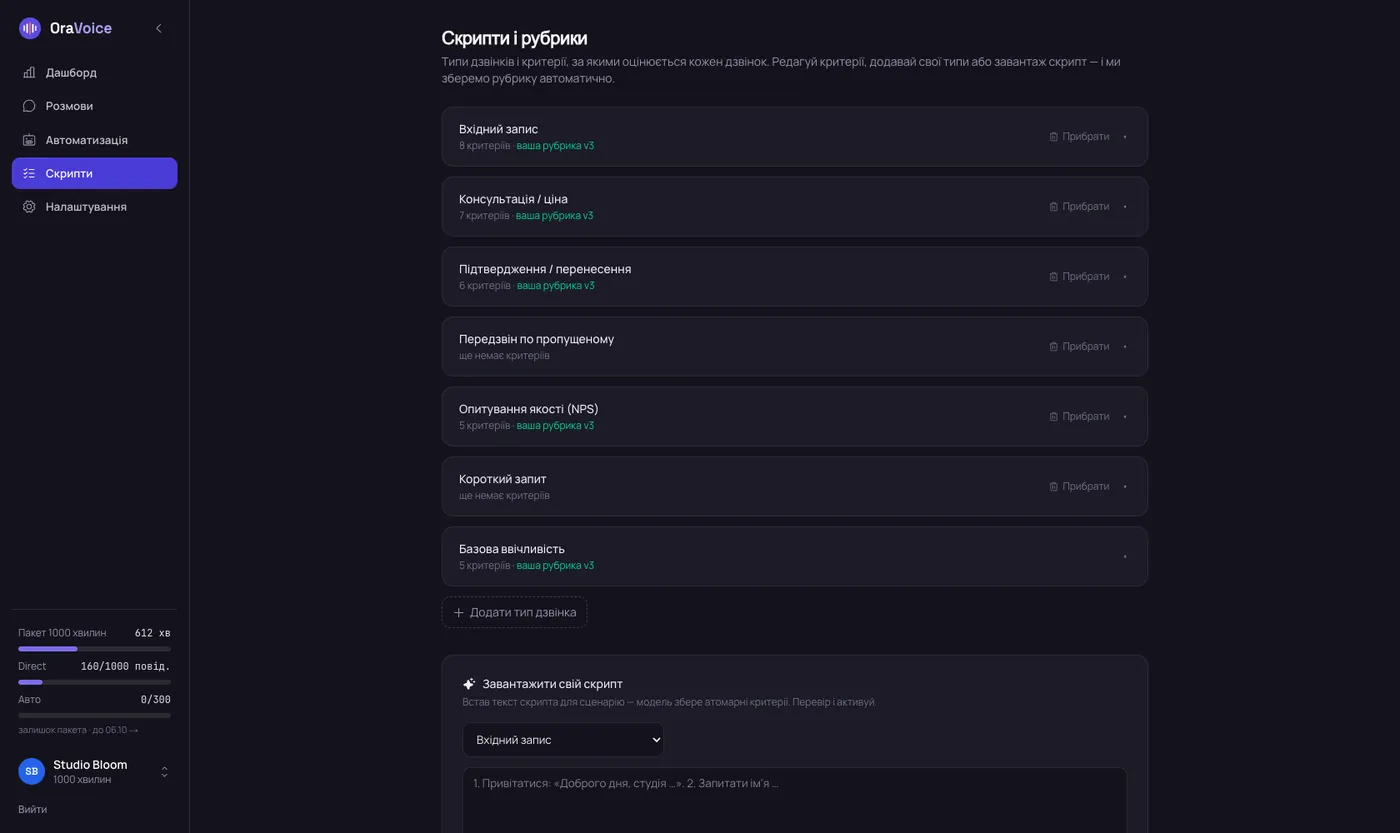The image size is (1400, 833).
Task: Click the Пакет 1000 хвилин usage bar
Action: [x=94, y=649]
